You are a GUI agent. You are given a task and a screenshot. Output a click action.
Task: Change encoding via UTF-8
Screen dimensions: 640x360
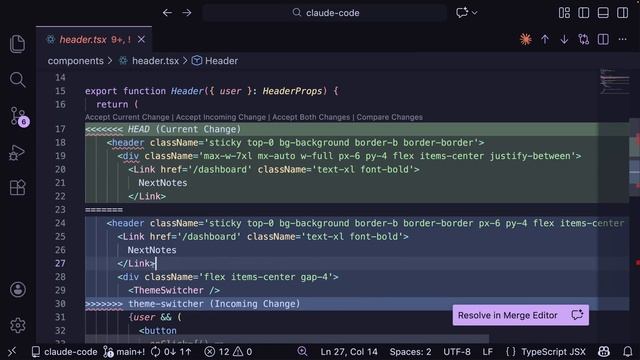(457, 351)
